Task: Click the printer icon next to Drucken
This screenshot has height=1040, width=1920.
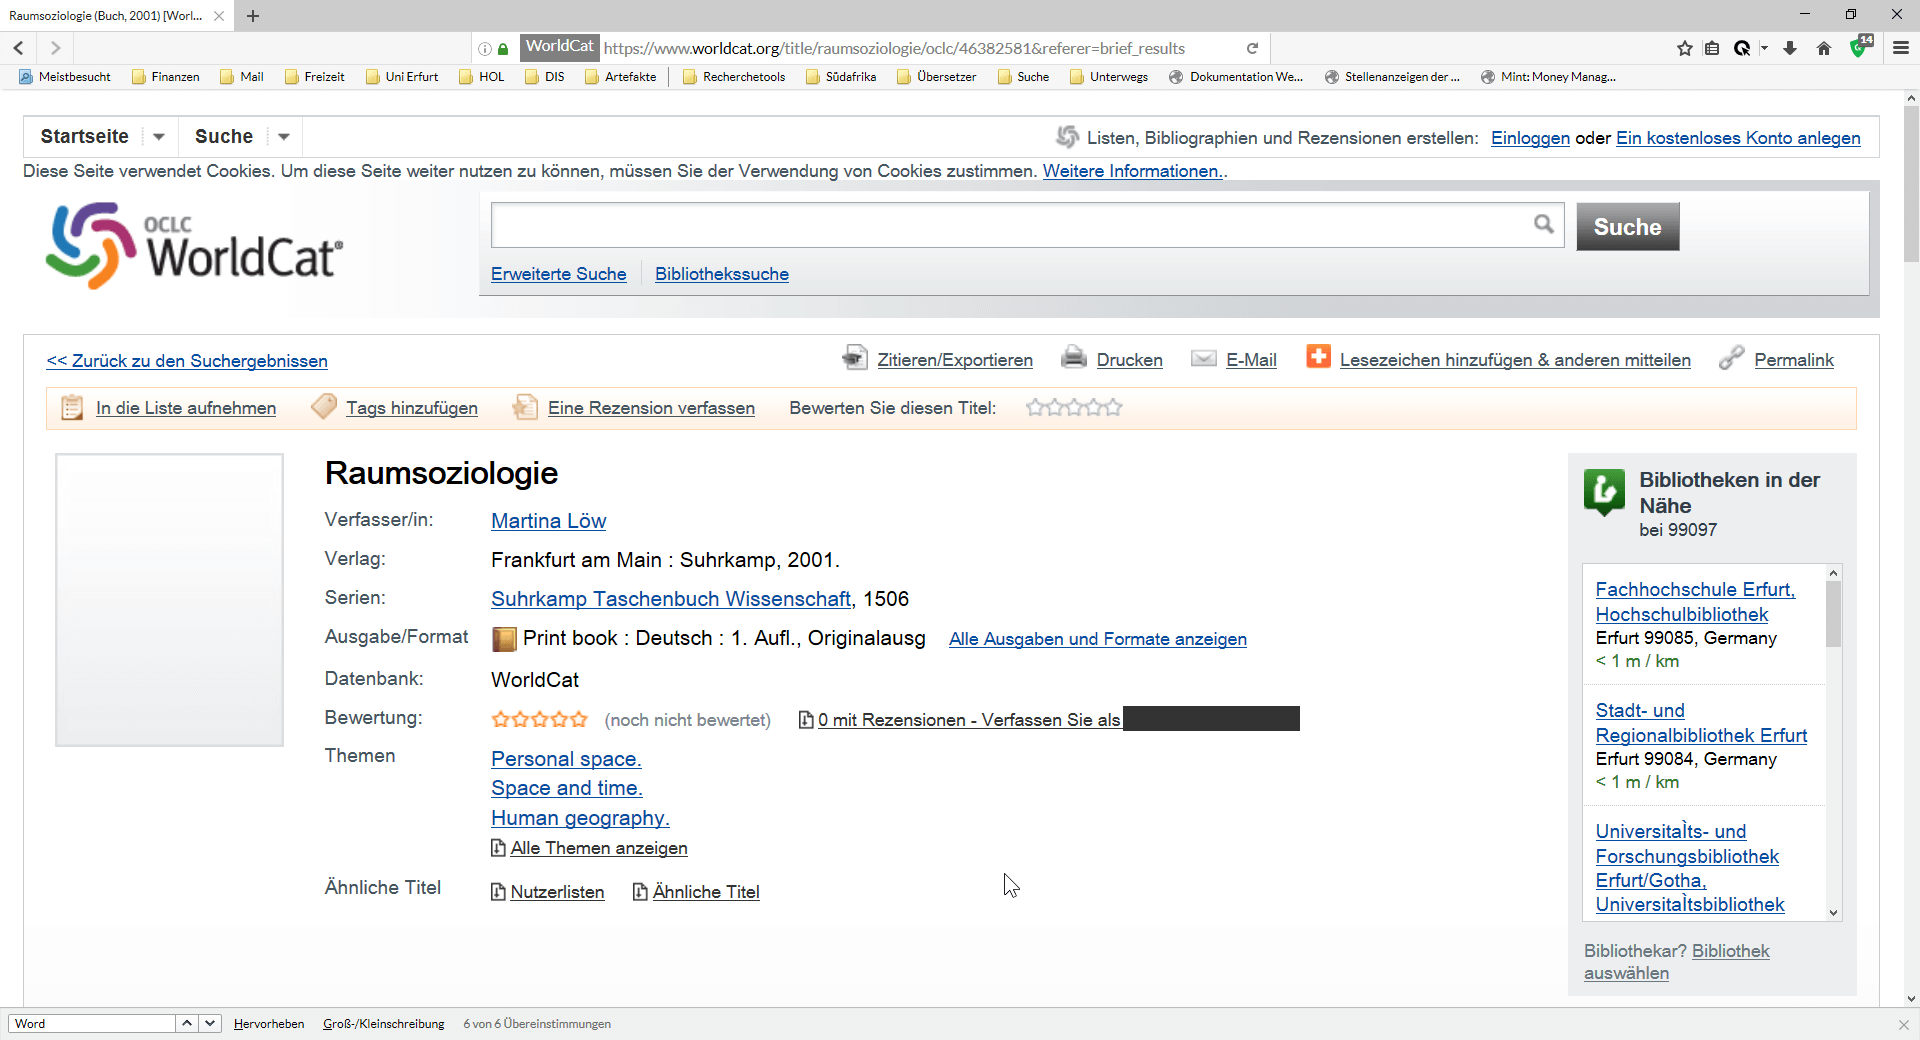Action: (x=1074, y=357)
